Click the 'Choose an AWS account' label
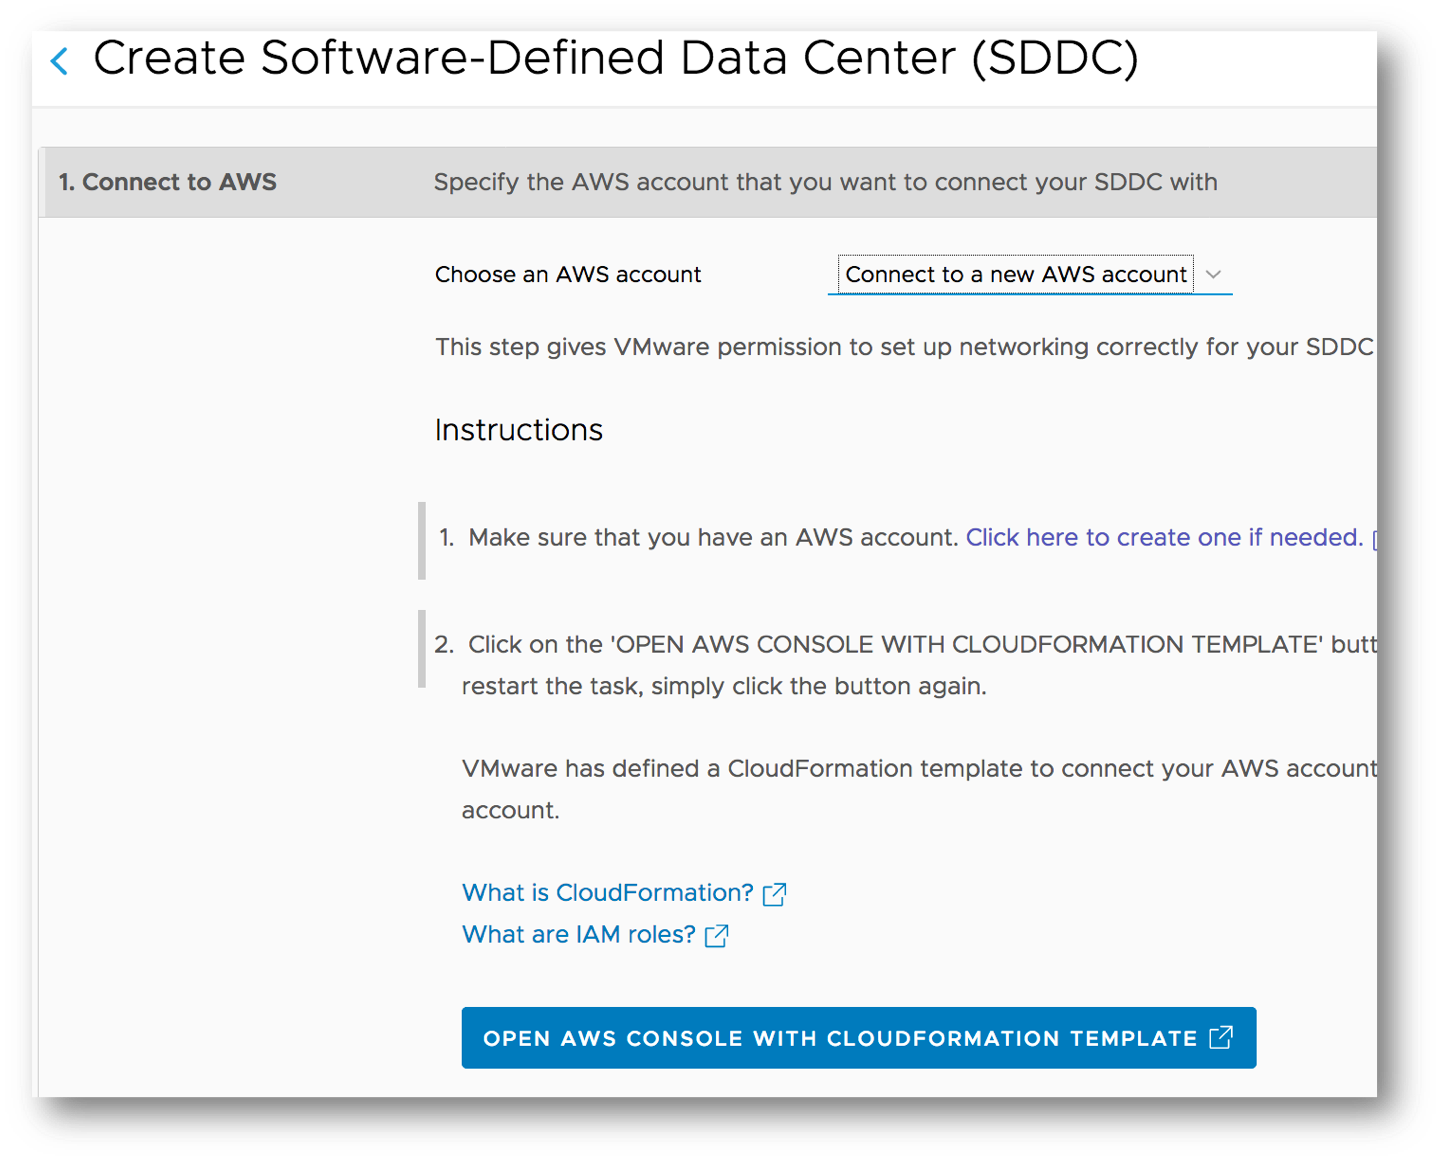This screenshot has height=1160, width=1441. coord(568,274)
